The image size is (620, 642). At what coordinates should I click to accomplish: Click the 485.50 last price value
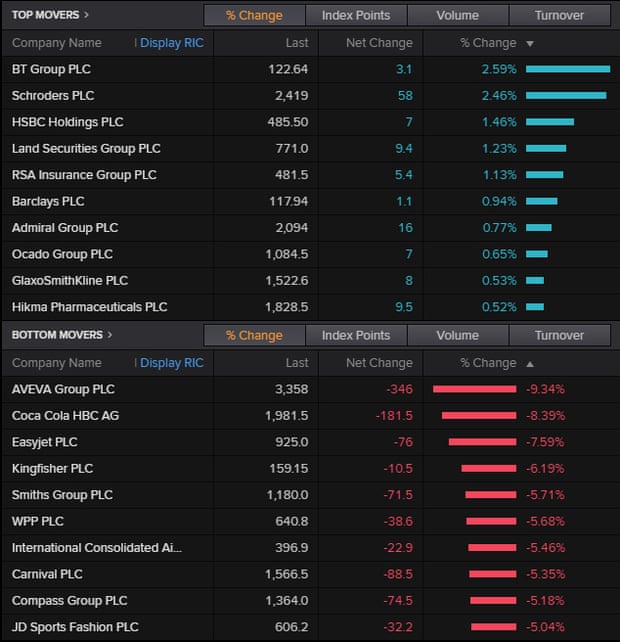click(x=288, y=122)
